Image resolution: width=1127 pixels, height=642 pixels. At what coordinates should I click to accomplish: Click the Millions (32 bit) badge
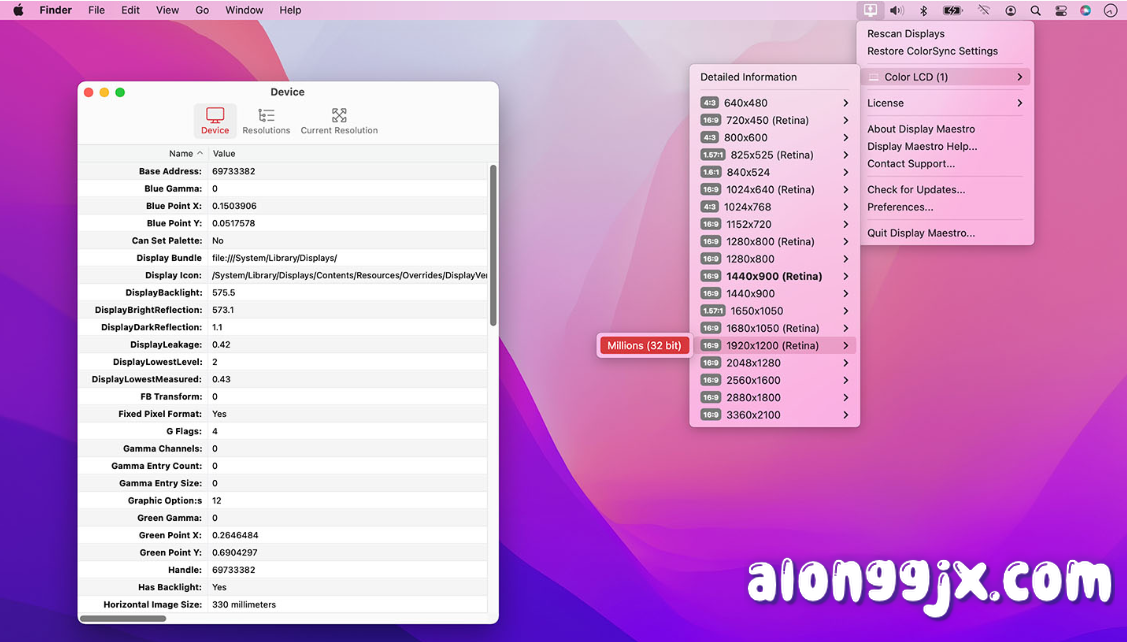(644, 345)
